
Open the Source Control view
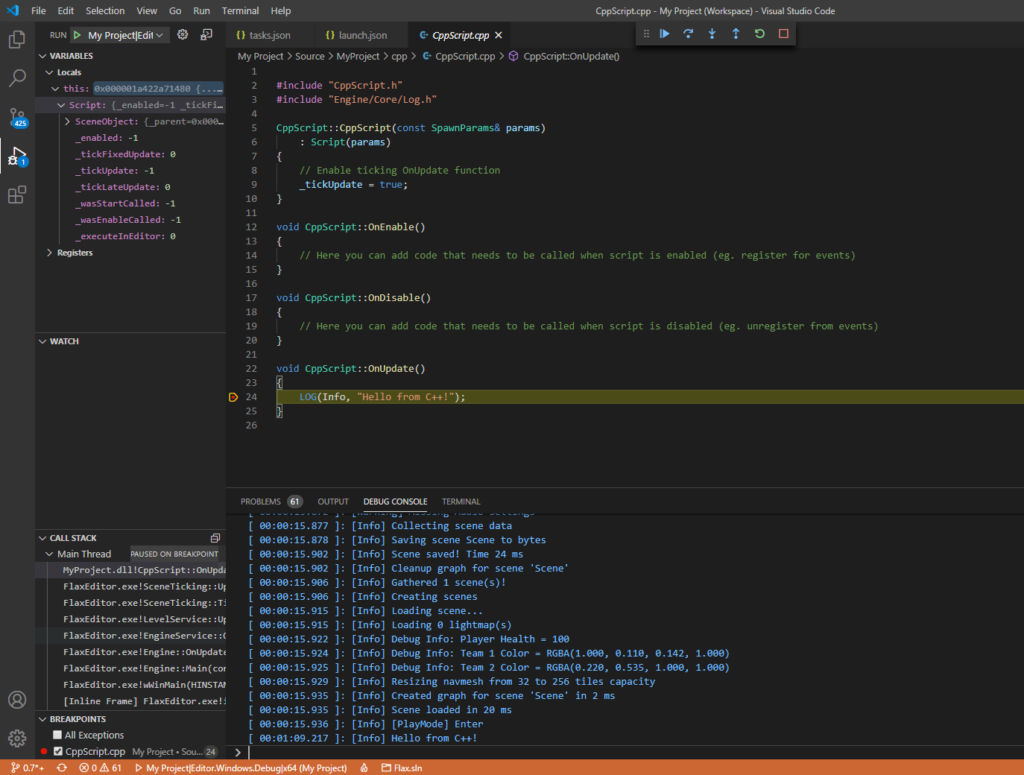(17, 118)
